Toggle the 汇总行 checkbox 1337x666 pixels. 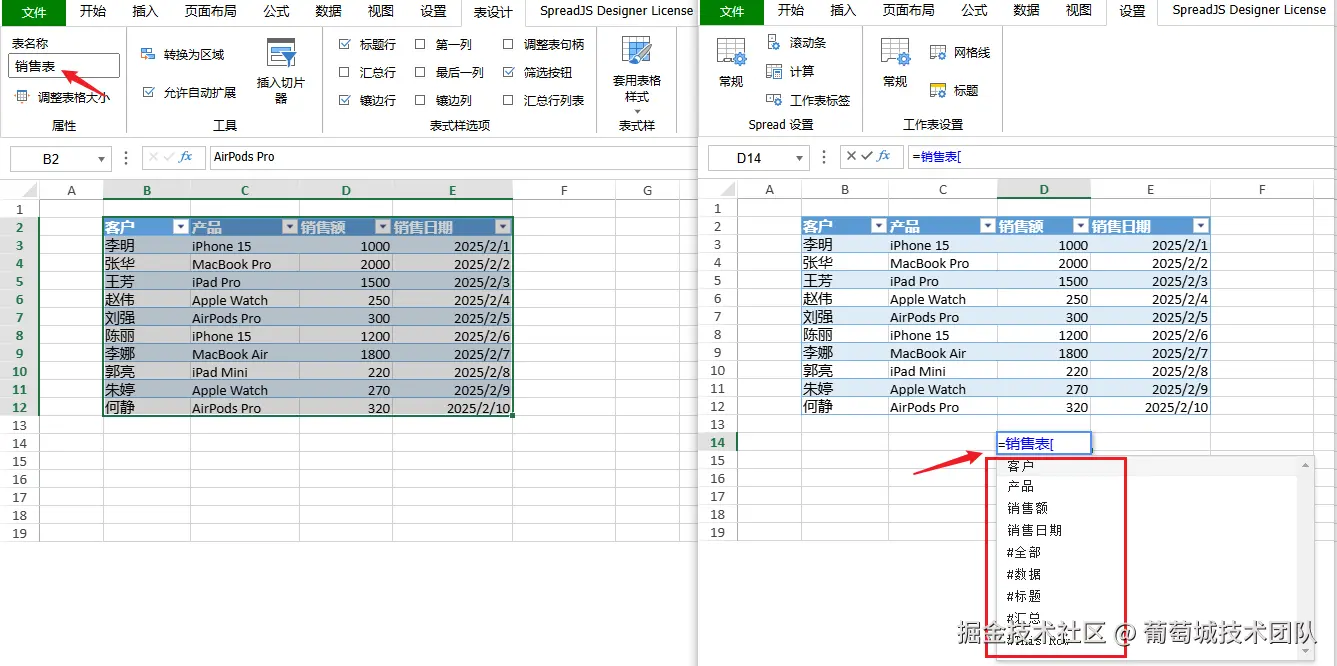point(345,72)
